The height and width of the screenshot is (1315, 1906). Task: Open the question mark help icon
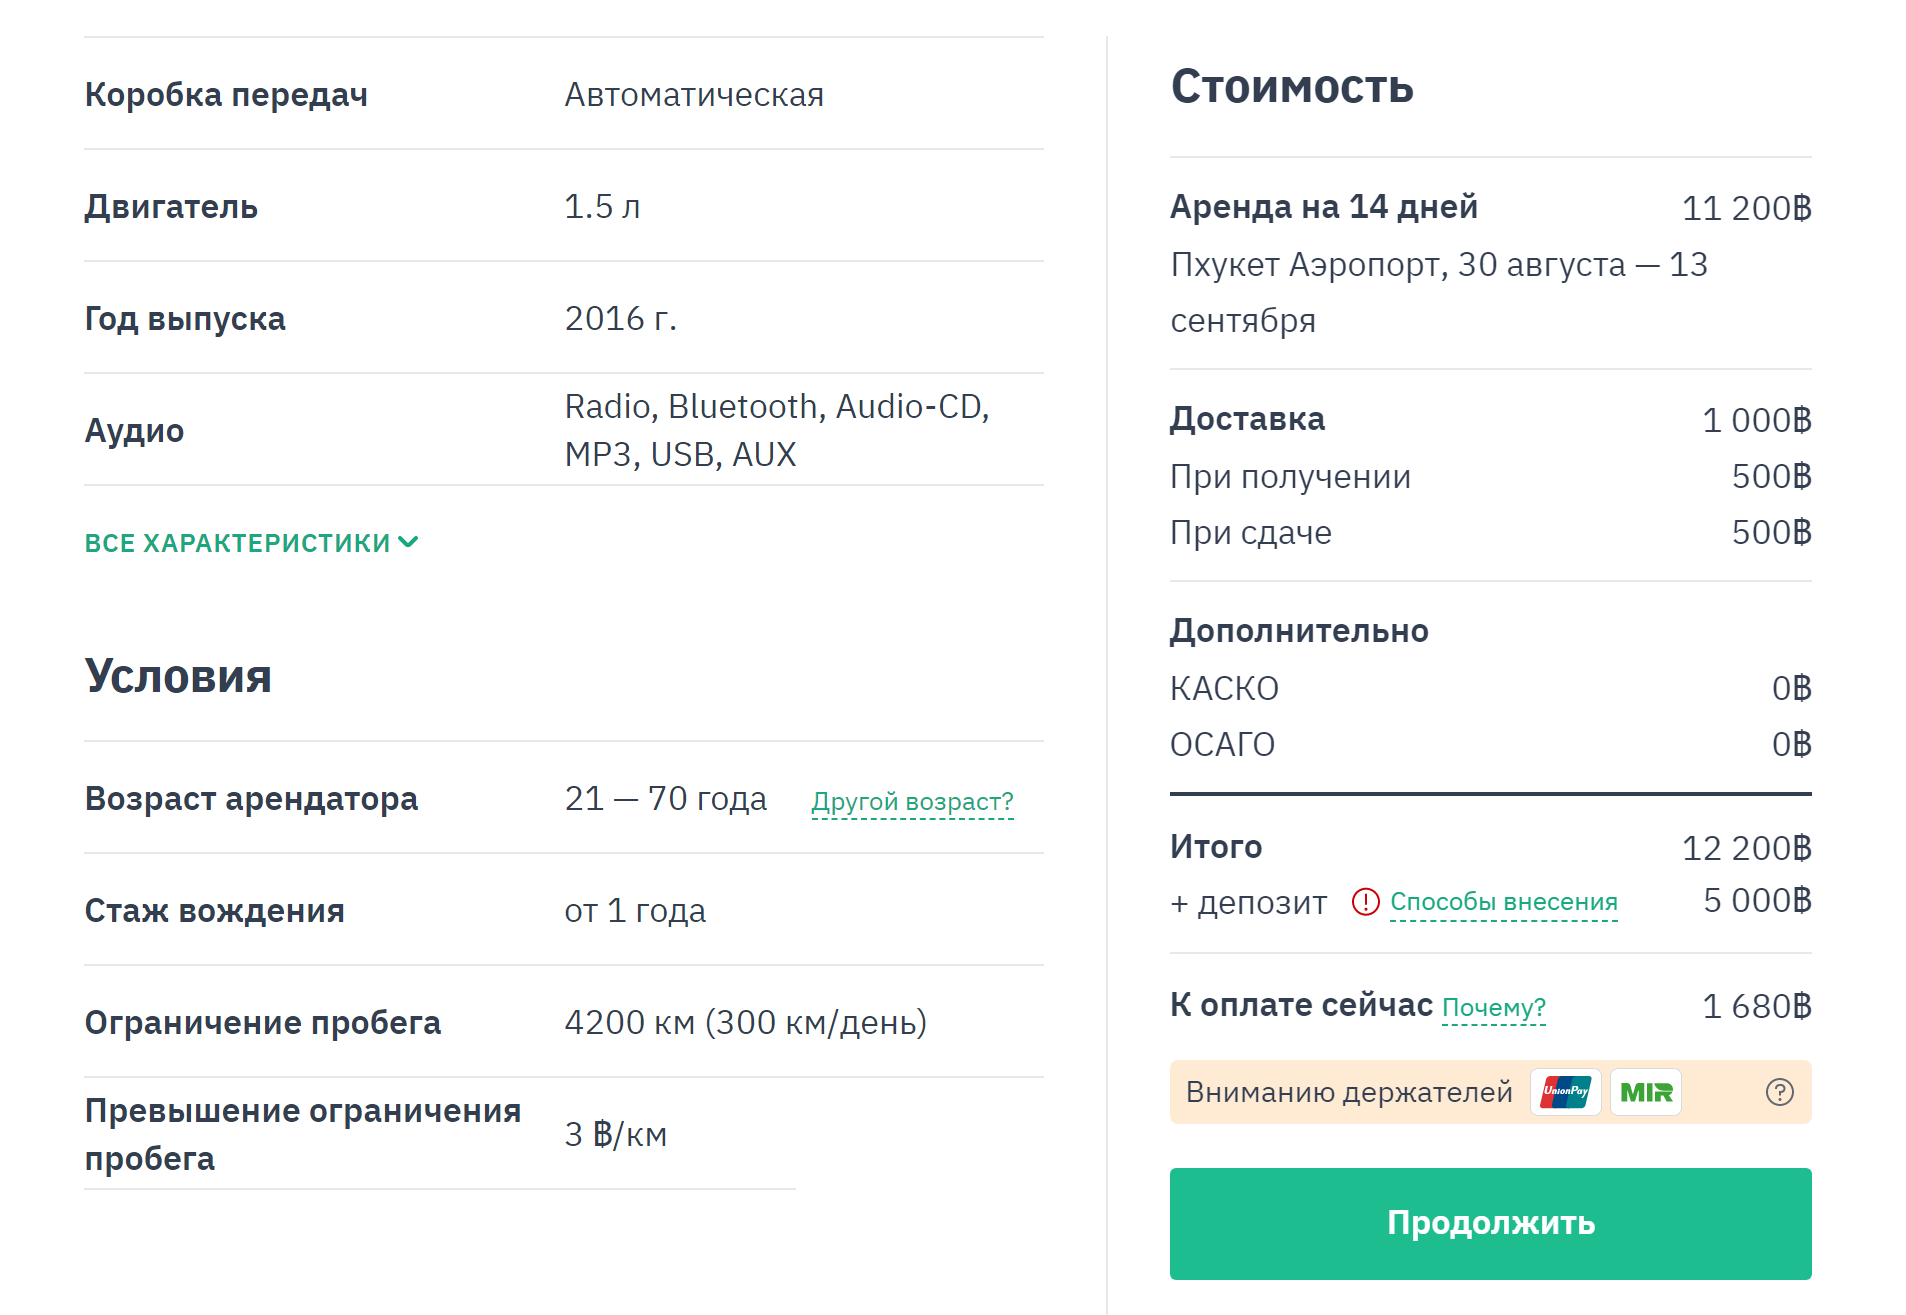[x=1780, y=1092]
